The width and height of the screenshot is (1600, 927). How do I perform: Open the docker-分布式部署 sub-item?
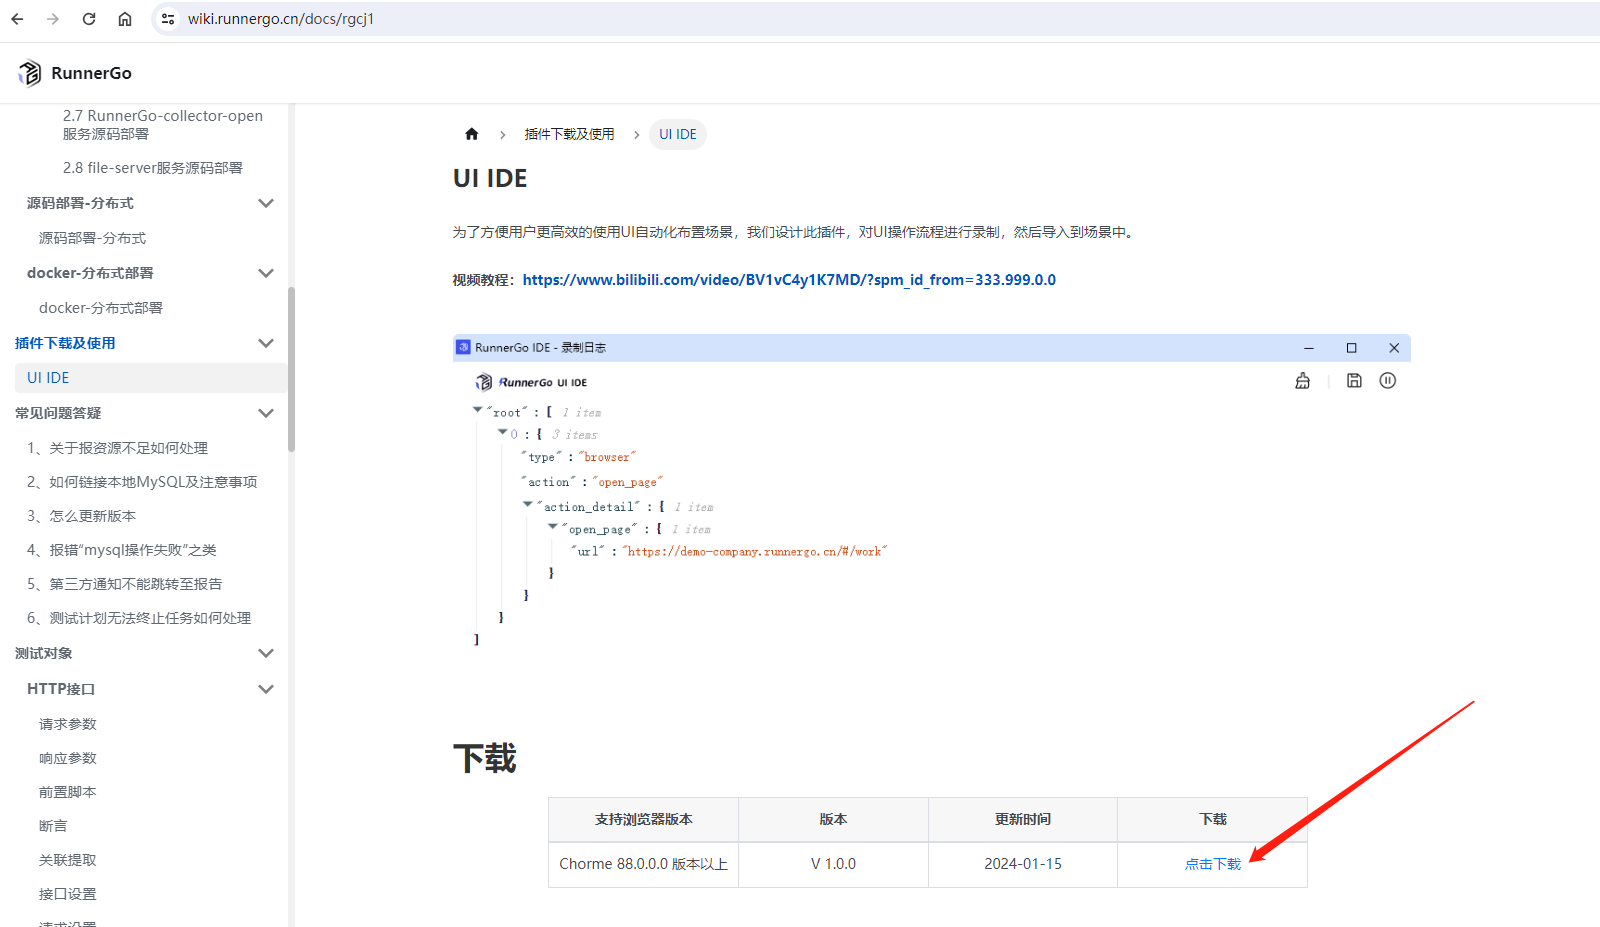[101, 308]
